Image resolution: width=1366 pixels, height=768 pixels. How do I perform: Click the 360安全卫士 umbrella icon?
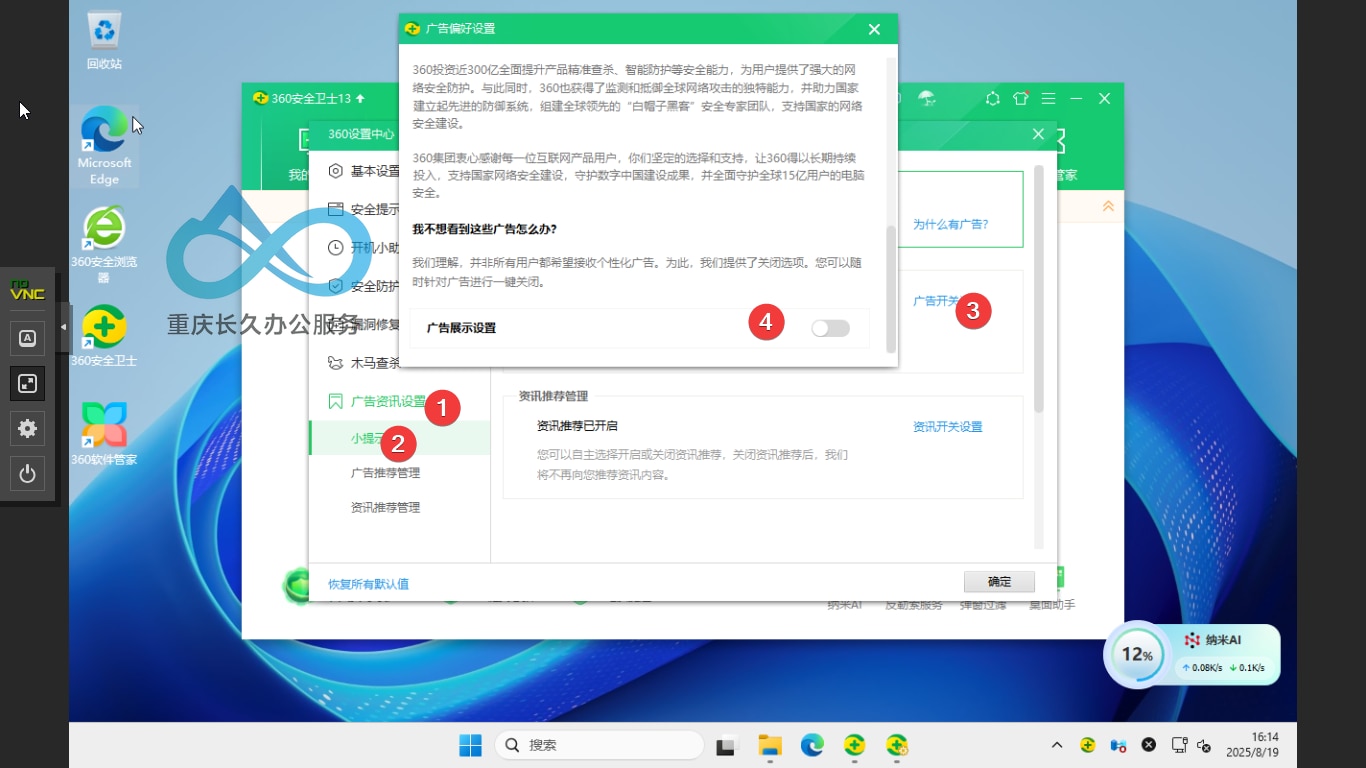927,98
